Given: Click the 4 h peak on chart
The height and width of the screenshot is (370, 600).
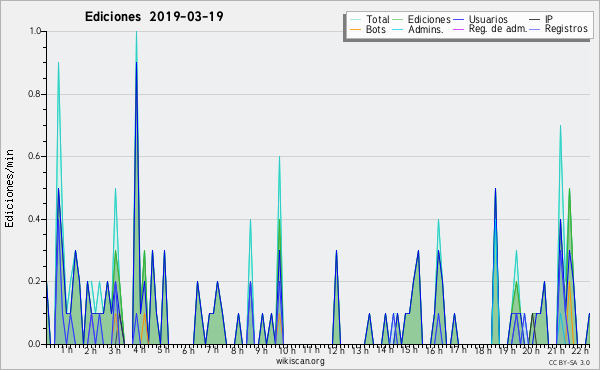Looking at the screenshot, I should coord(137,33).
